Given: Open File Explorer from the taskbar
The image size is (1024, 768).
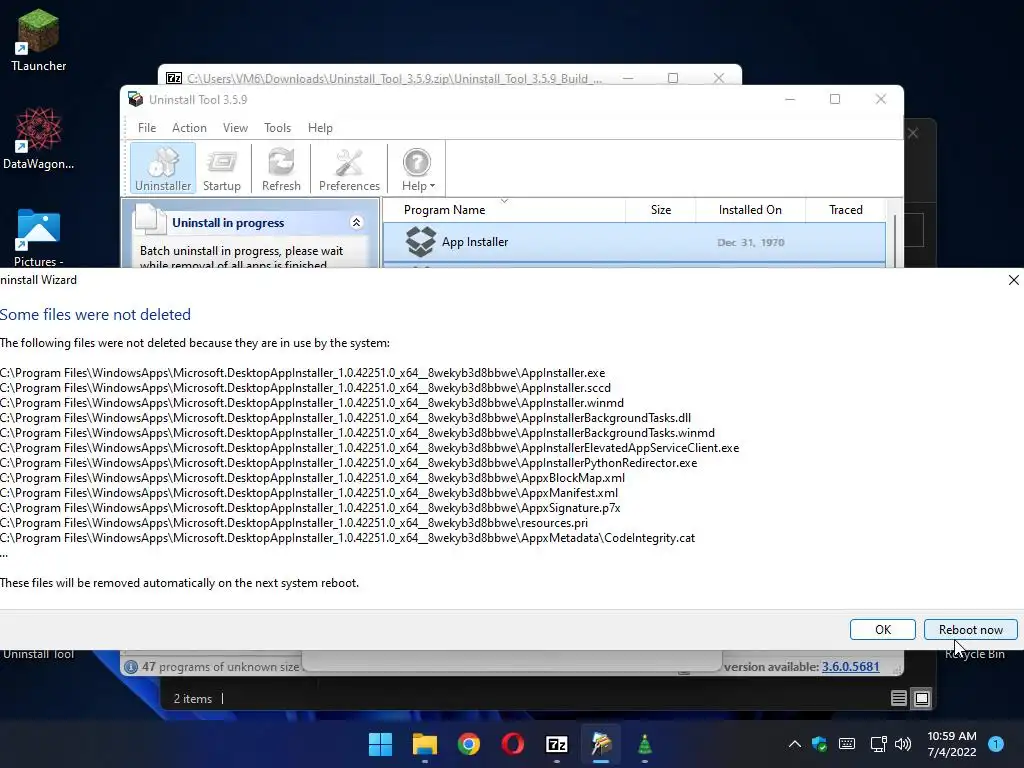Looking at the screenshot, I should (424, 744).
